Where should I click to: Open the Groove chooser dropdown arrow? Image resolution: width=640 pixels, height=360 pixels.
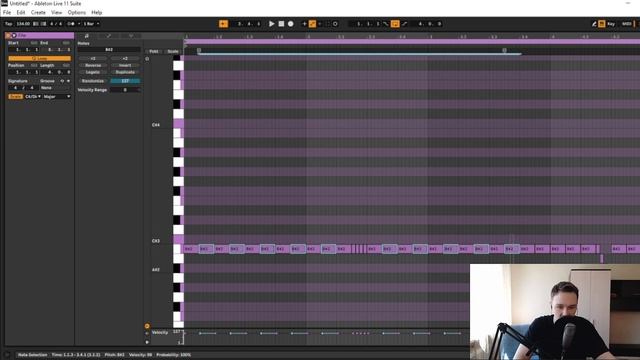(x=68, y=81)
